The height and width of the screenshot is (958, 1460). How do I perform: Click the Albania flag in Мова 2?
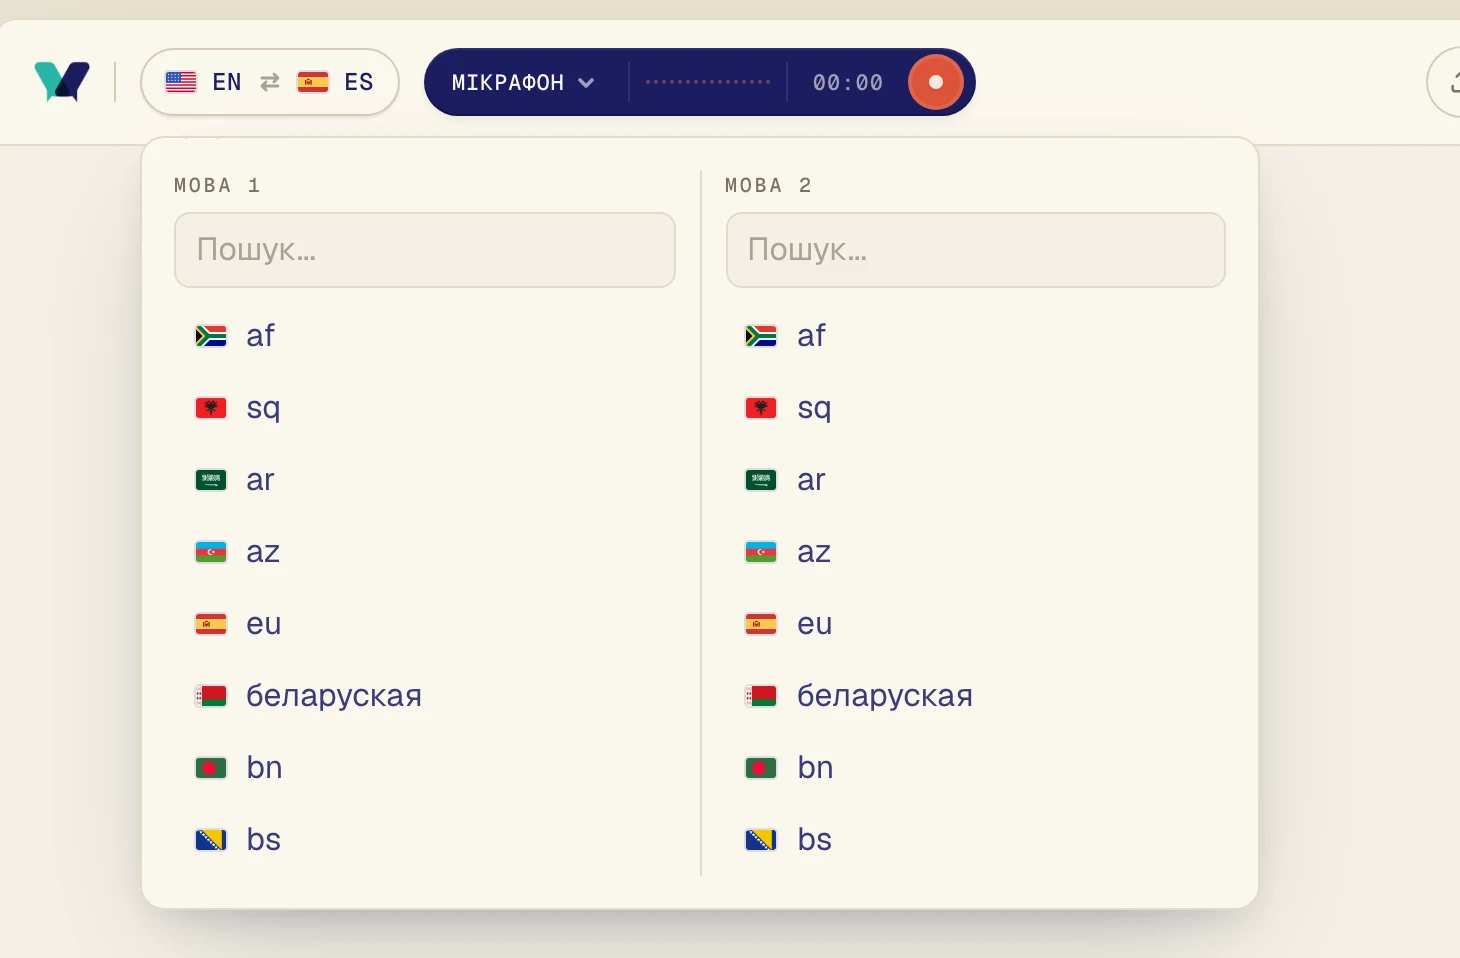coord(761,408)
